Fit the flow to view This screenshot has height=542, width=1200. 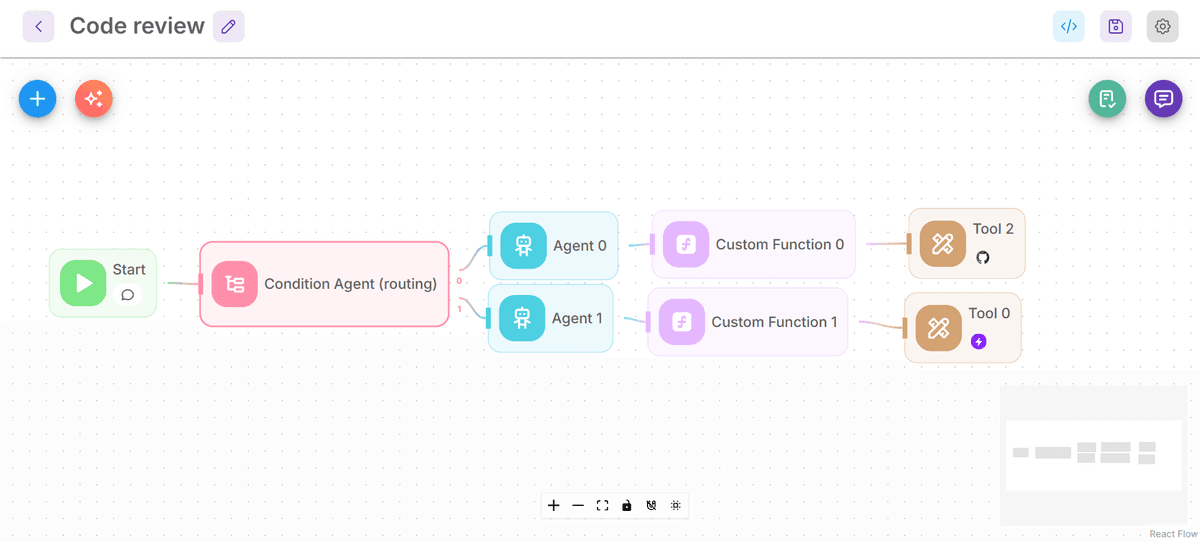click(602, 506)
